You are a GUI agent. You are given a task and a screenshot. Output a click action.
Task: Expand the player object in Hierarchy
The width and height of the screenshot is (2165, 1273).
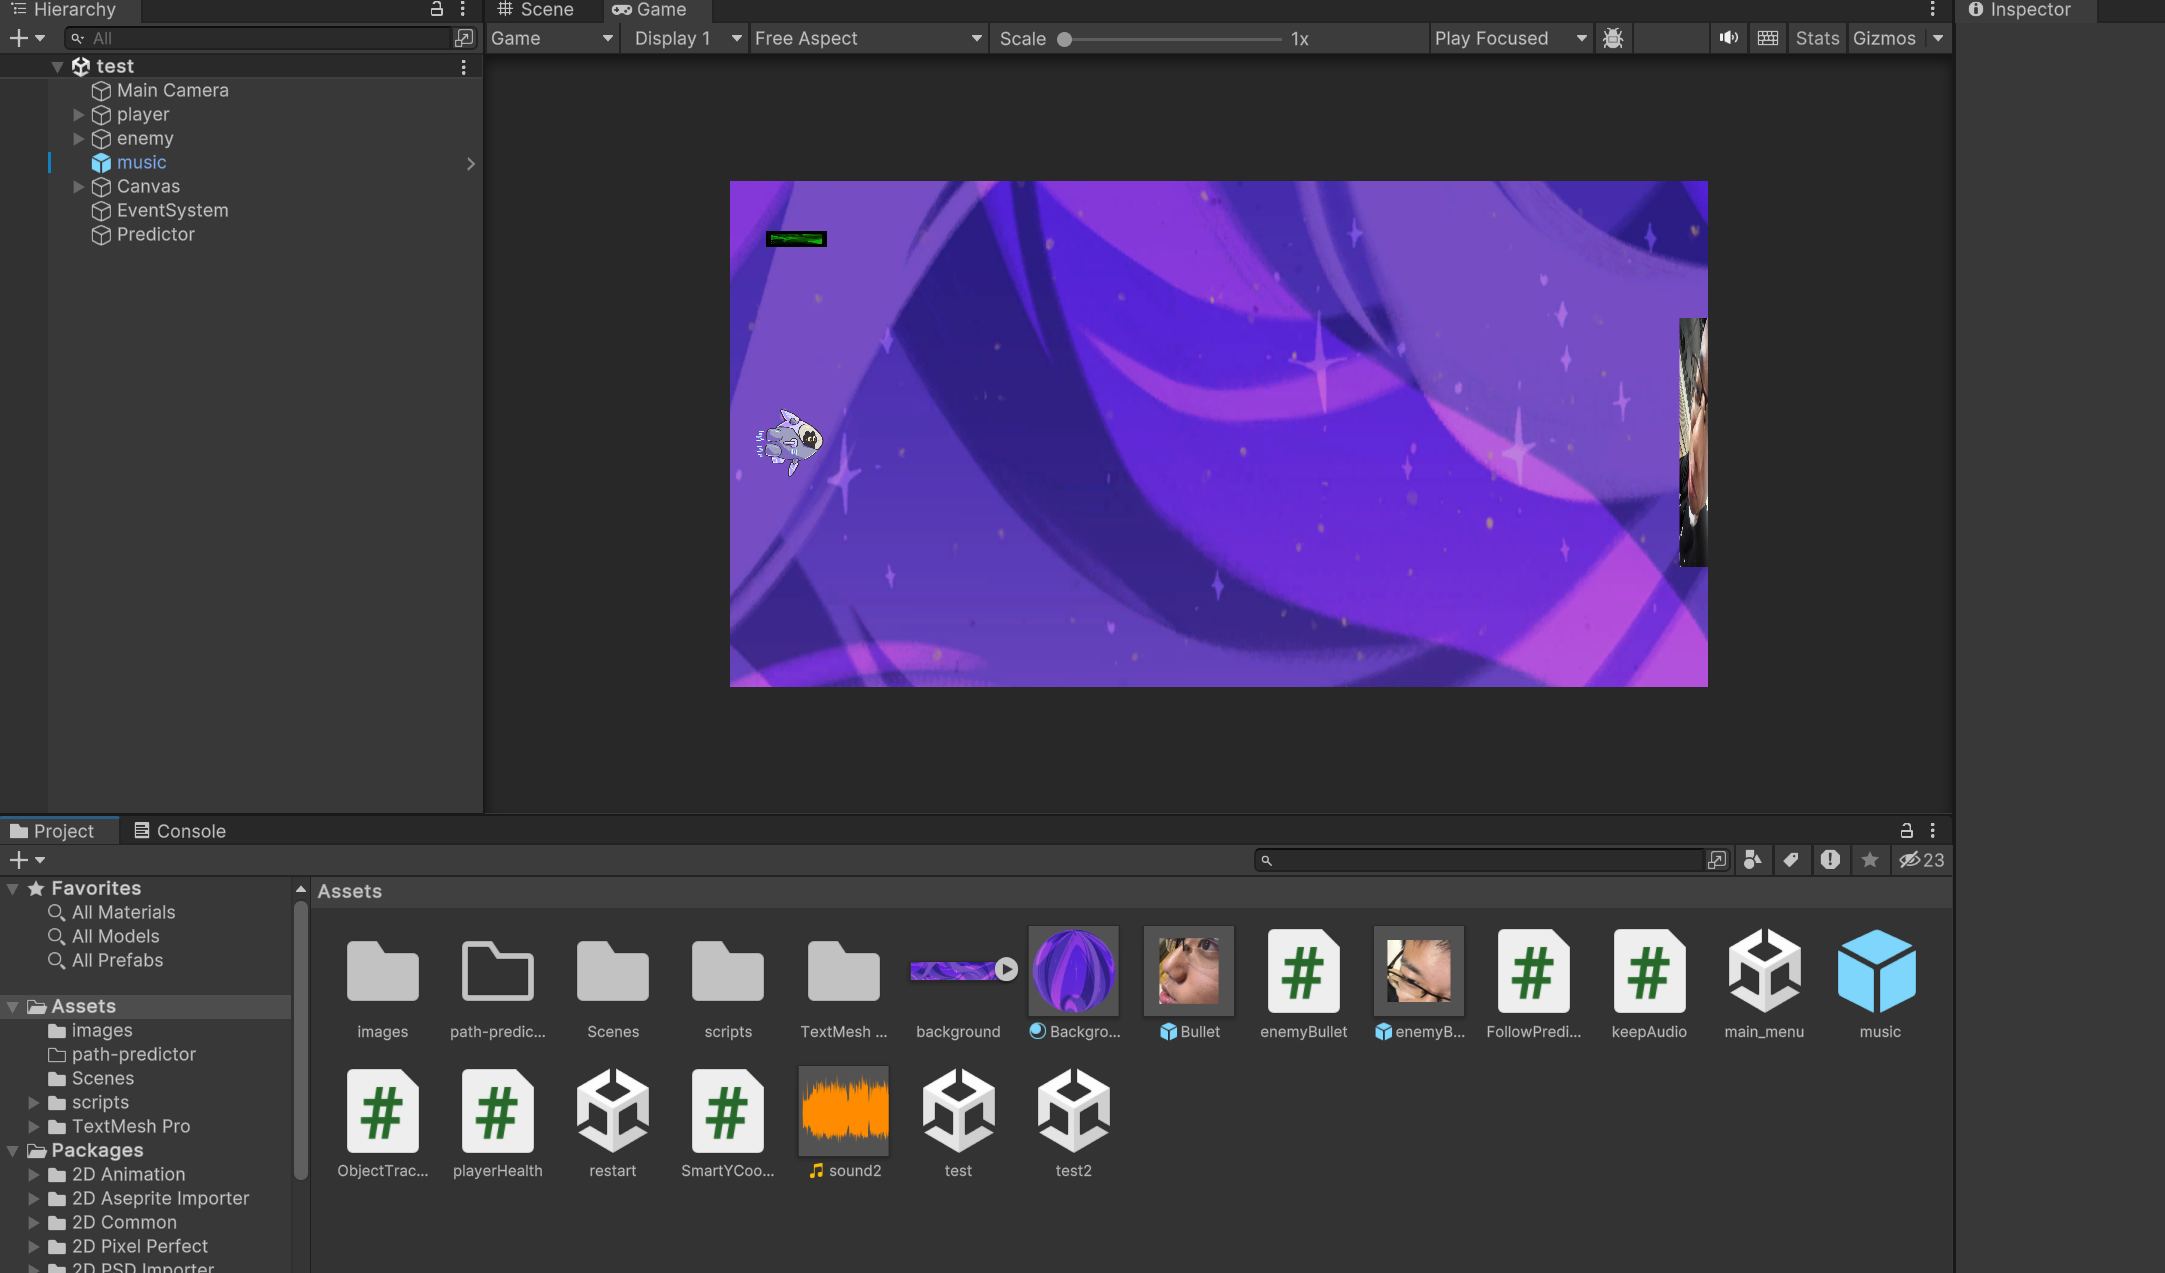79,115
